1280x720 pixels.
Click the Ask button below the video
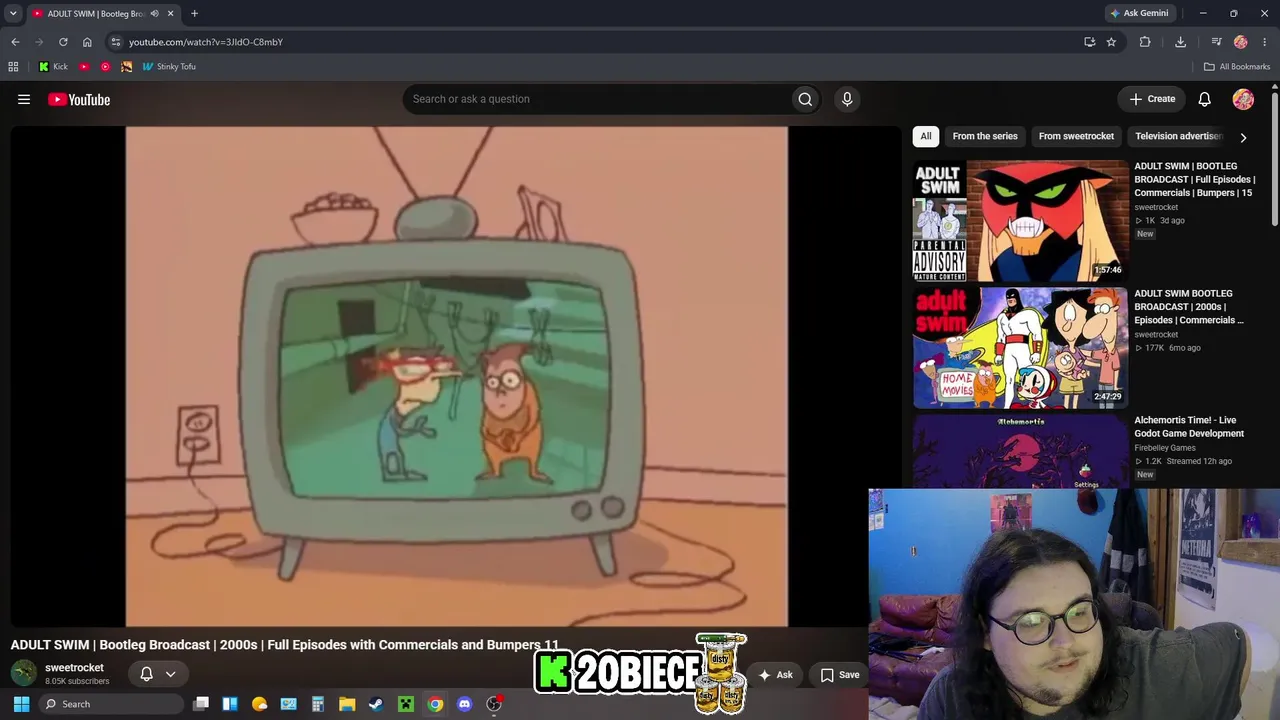[776, 675]
